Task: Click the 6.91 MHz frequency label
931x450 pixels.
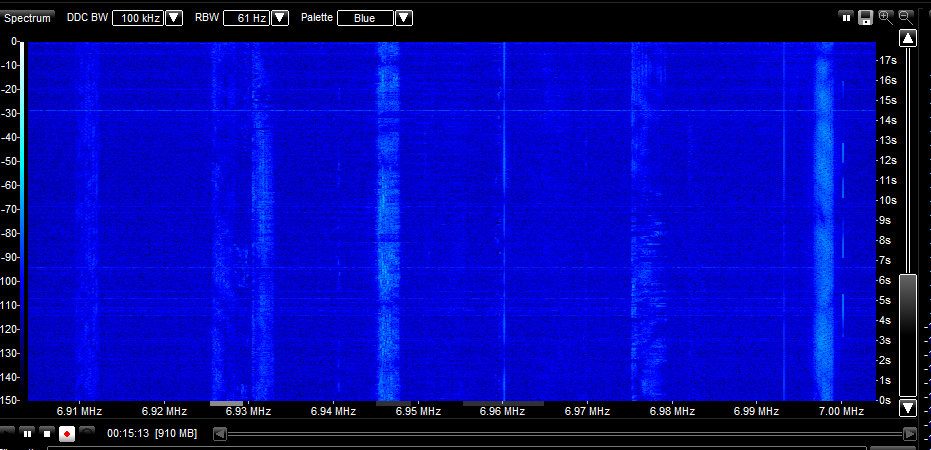Action: (80, 411)
